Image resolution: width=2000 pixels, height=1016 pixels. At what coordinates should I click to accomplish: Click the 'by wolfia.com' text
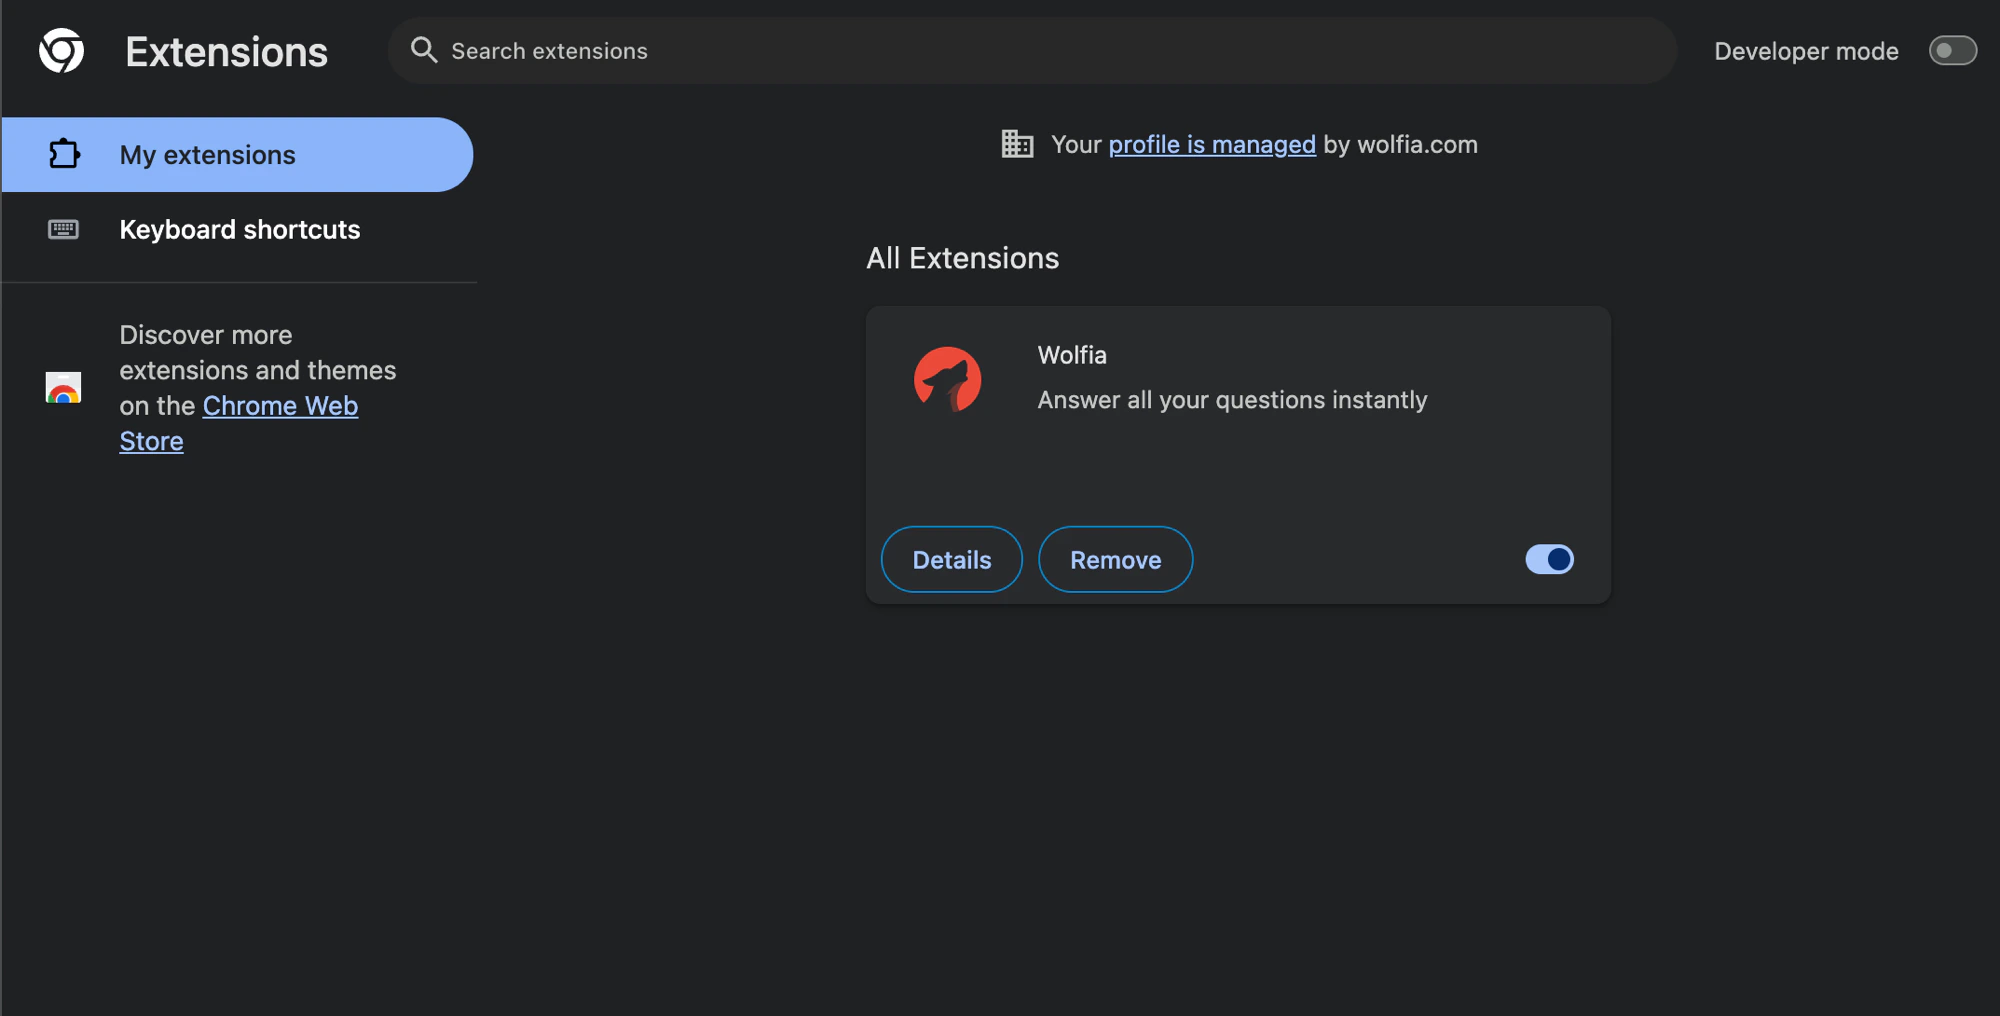point(1400,145)
